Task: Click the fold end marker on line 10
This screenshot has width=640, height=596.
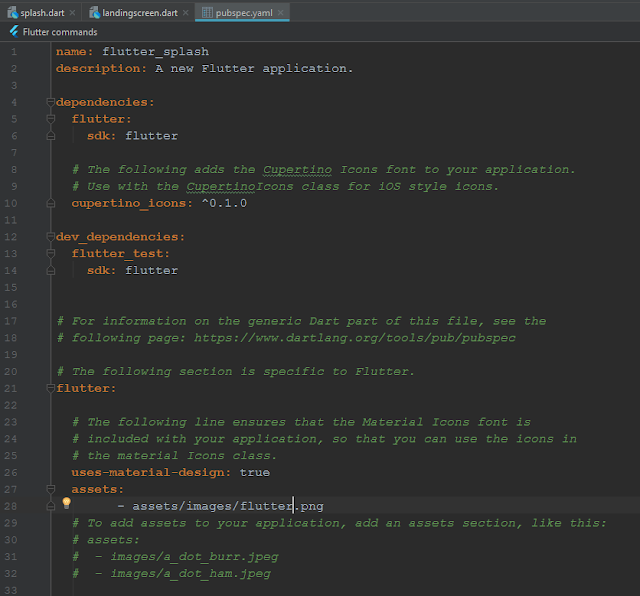Action: [51, 203]
